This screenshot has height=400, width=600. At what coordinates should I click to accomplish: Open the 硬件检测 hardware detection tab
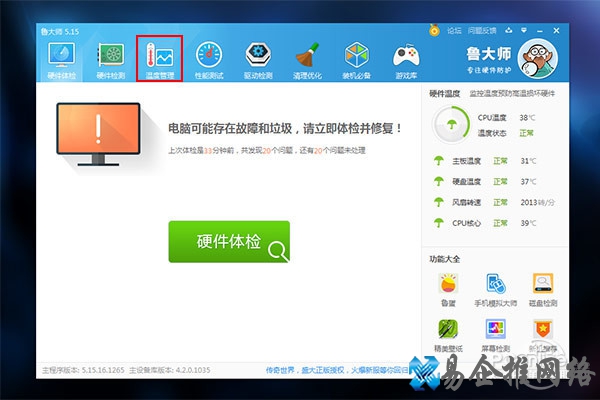(110, 59)
